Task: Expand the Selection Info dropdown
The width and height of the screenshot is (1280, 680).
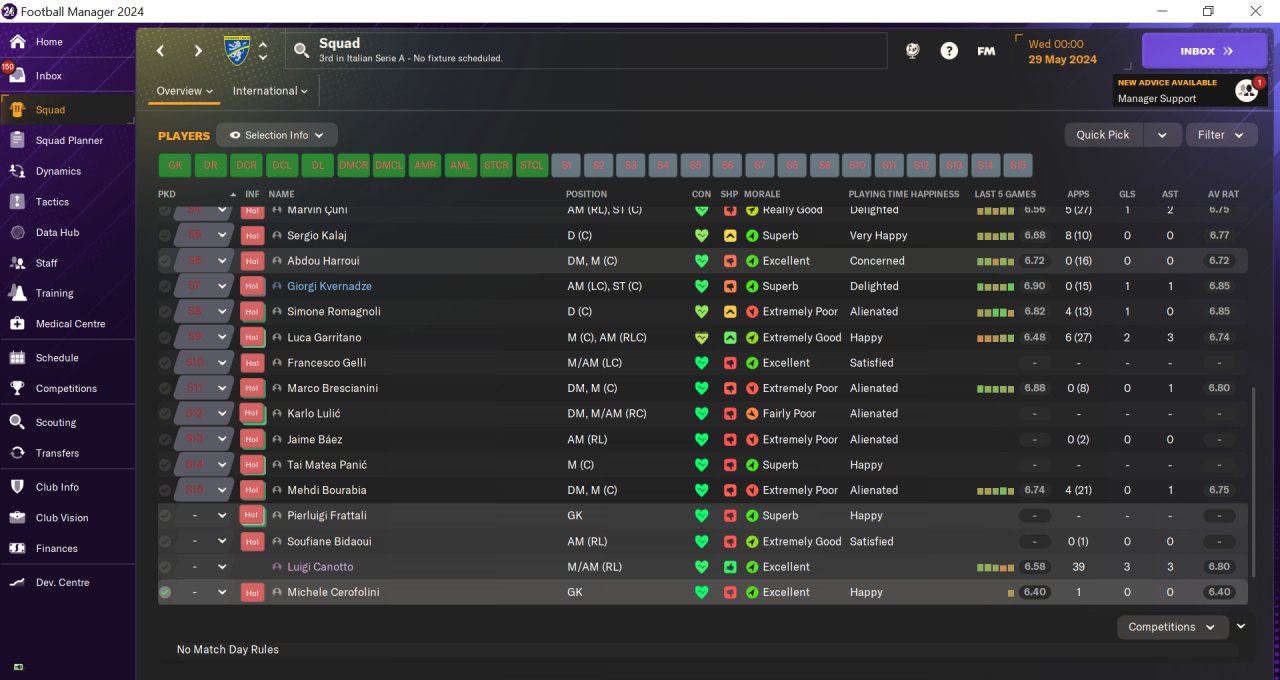Action: click(x=277, y=135)
